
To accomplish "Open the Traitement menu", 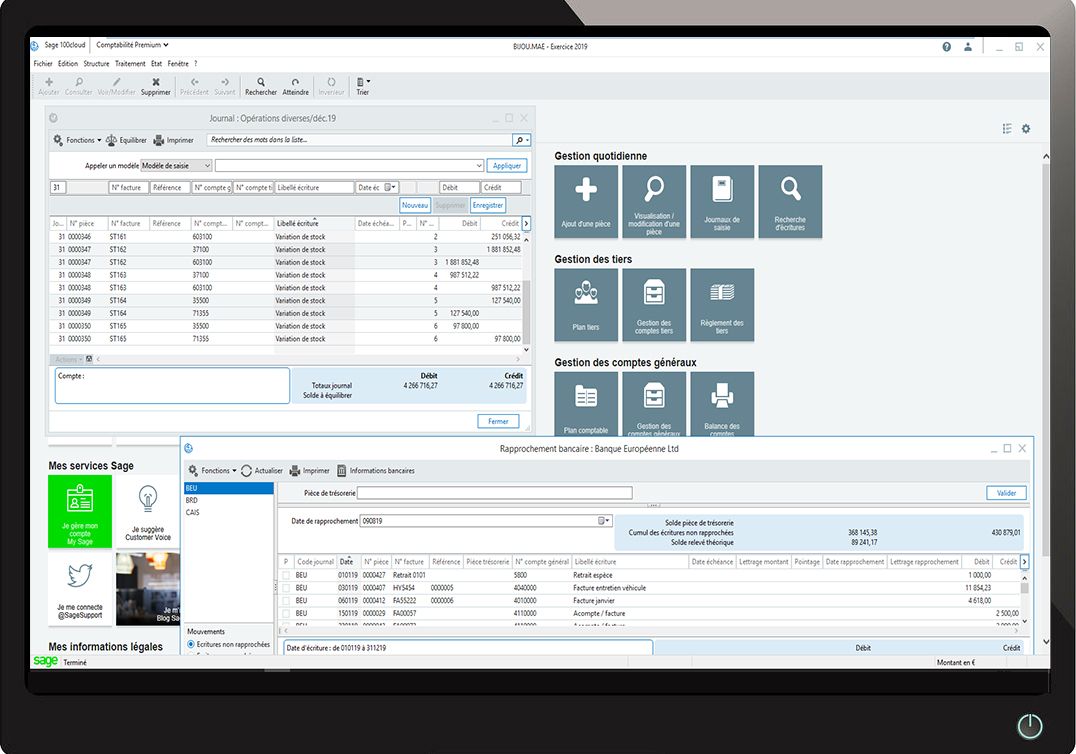I will point(131,62).
